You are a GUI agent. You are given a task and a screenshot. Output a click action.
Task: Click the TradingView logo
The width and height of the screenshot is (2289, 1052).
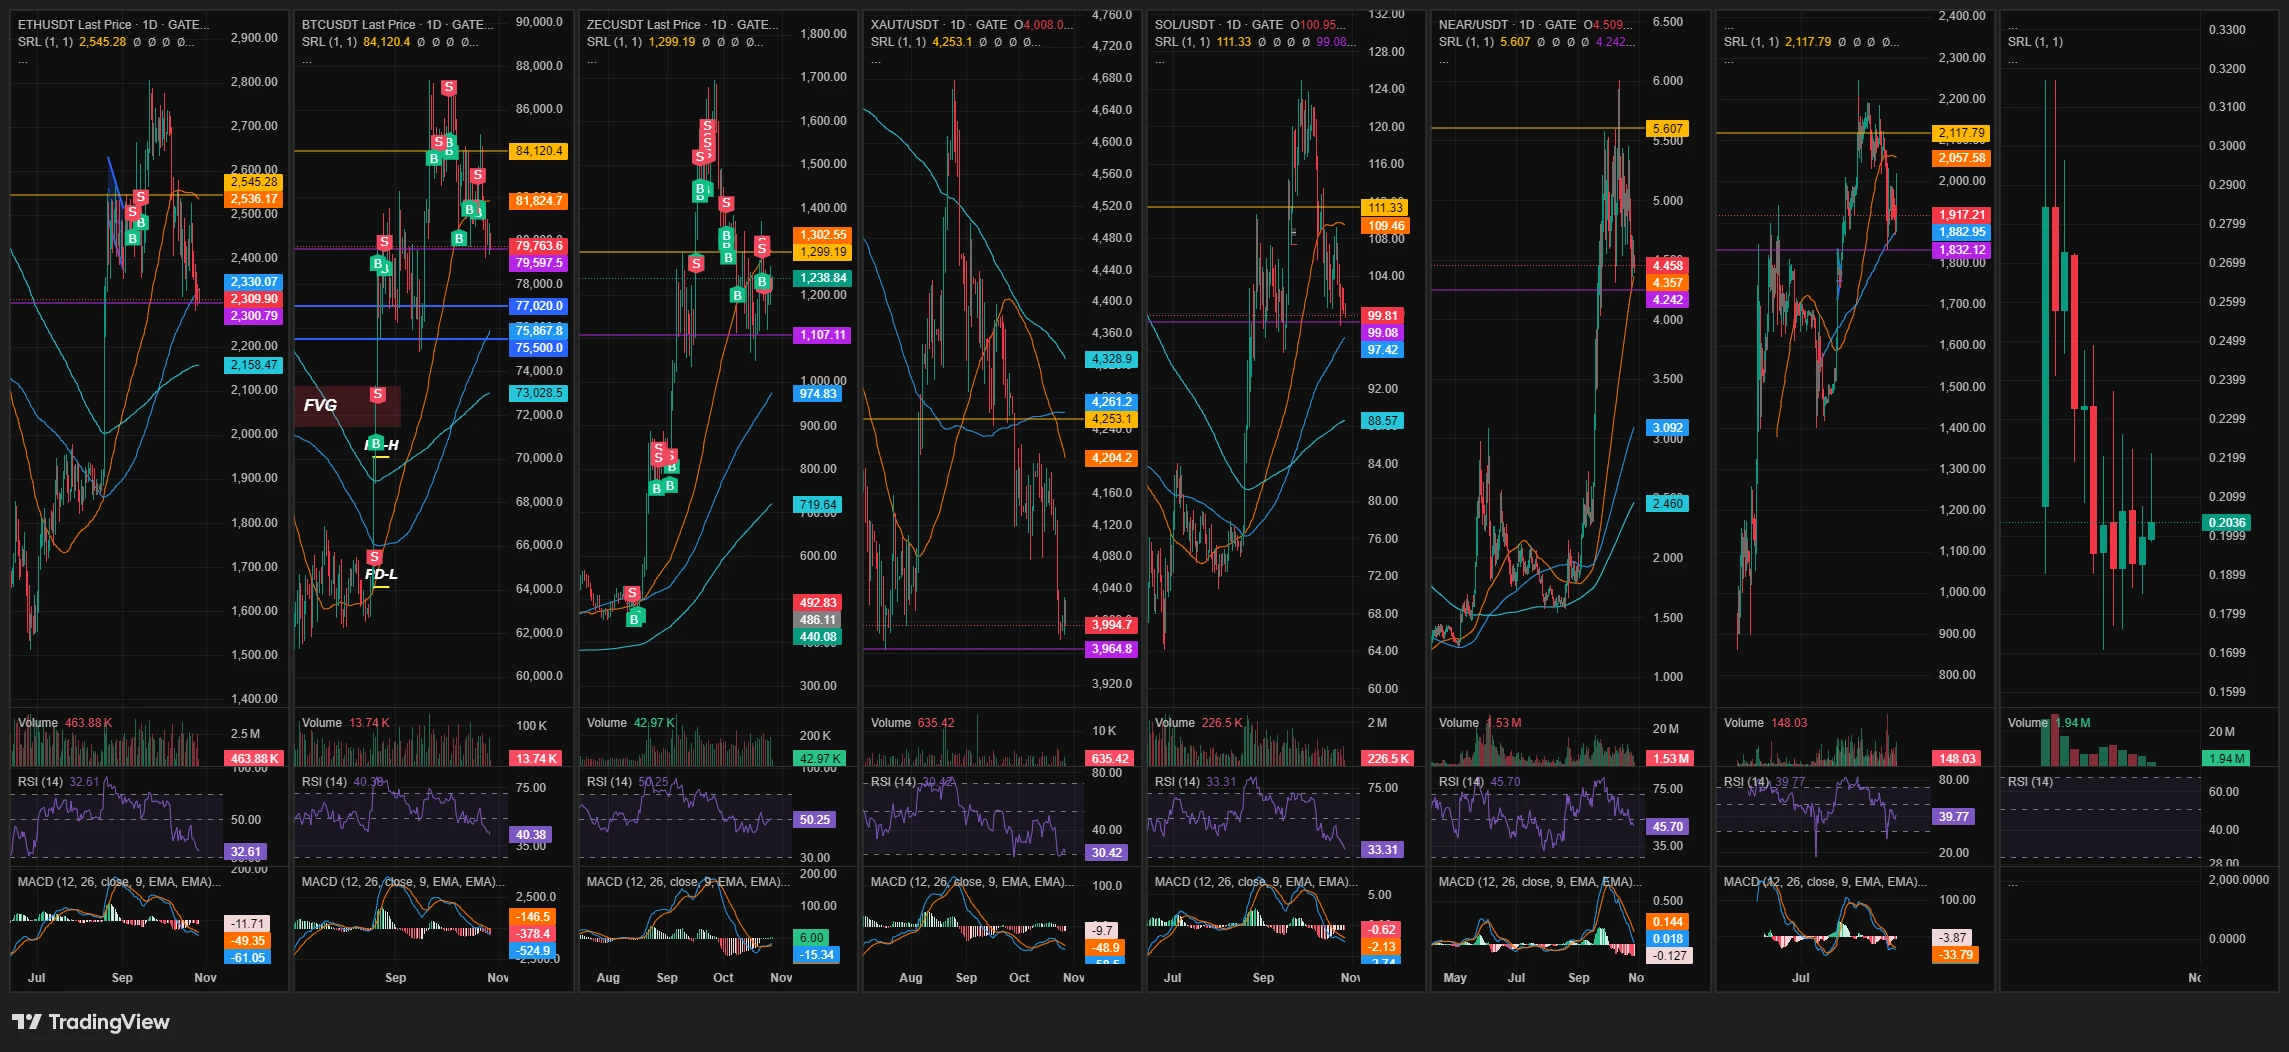91,1022
